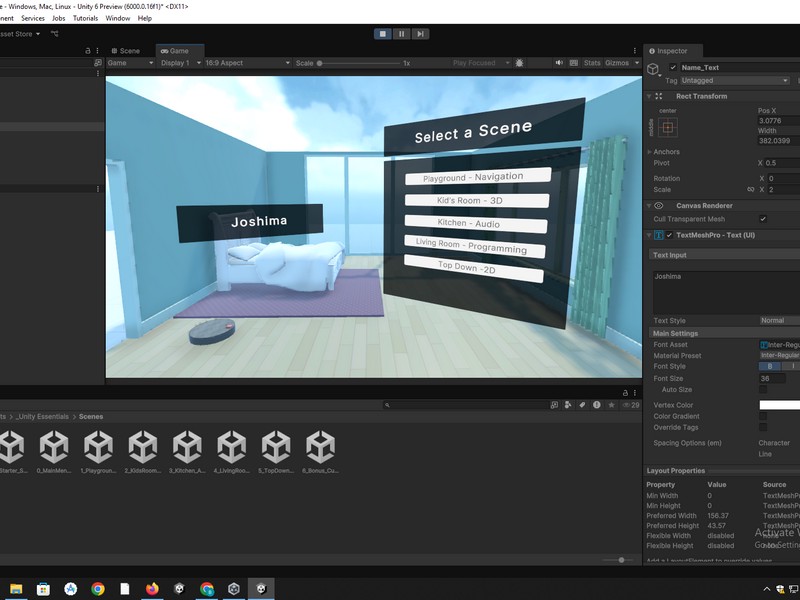Image resolution: width=800 pixels, height=600 pixels.
Task: Expand the Anchors foldout
Action: (x=650, y=152)
